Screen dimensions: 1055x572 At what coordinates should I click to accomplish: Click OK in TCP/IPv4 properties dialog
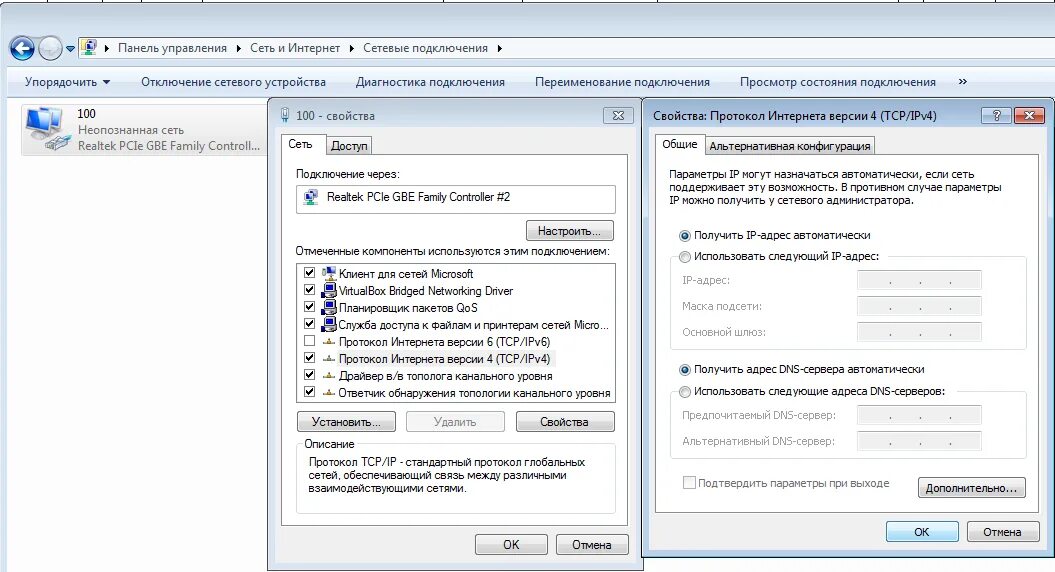point(922,532)
